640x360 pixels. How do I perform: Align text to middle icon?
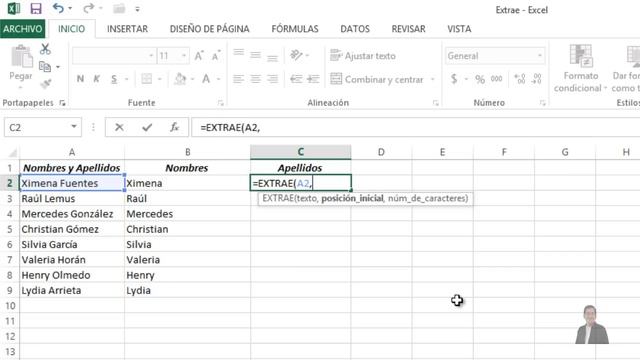coord(256,55)
